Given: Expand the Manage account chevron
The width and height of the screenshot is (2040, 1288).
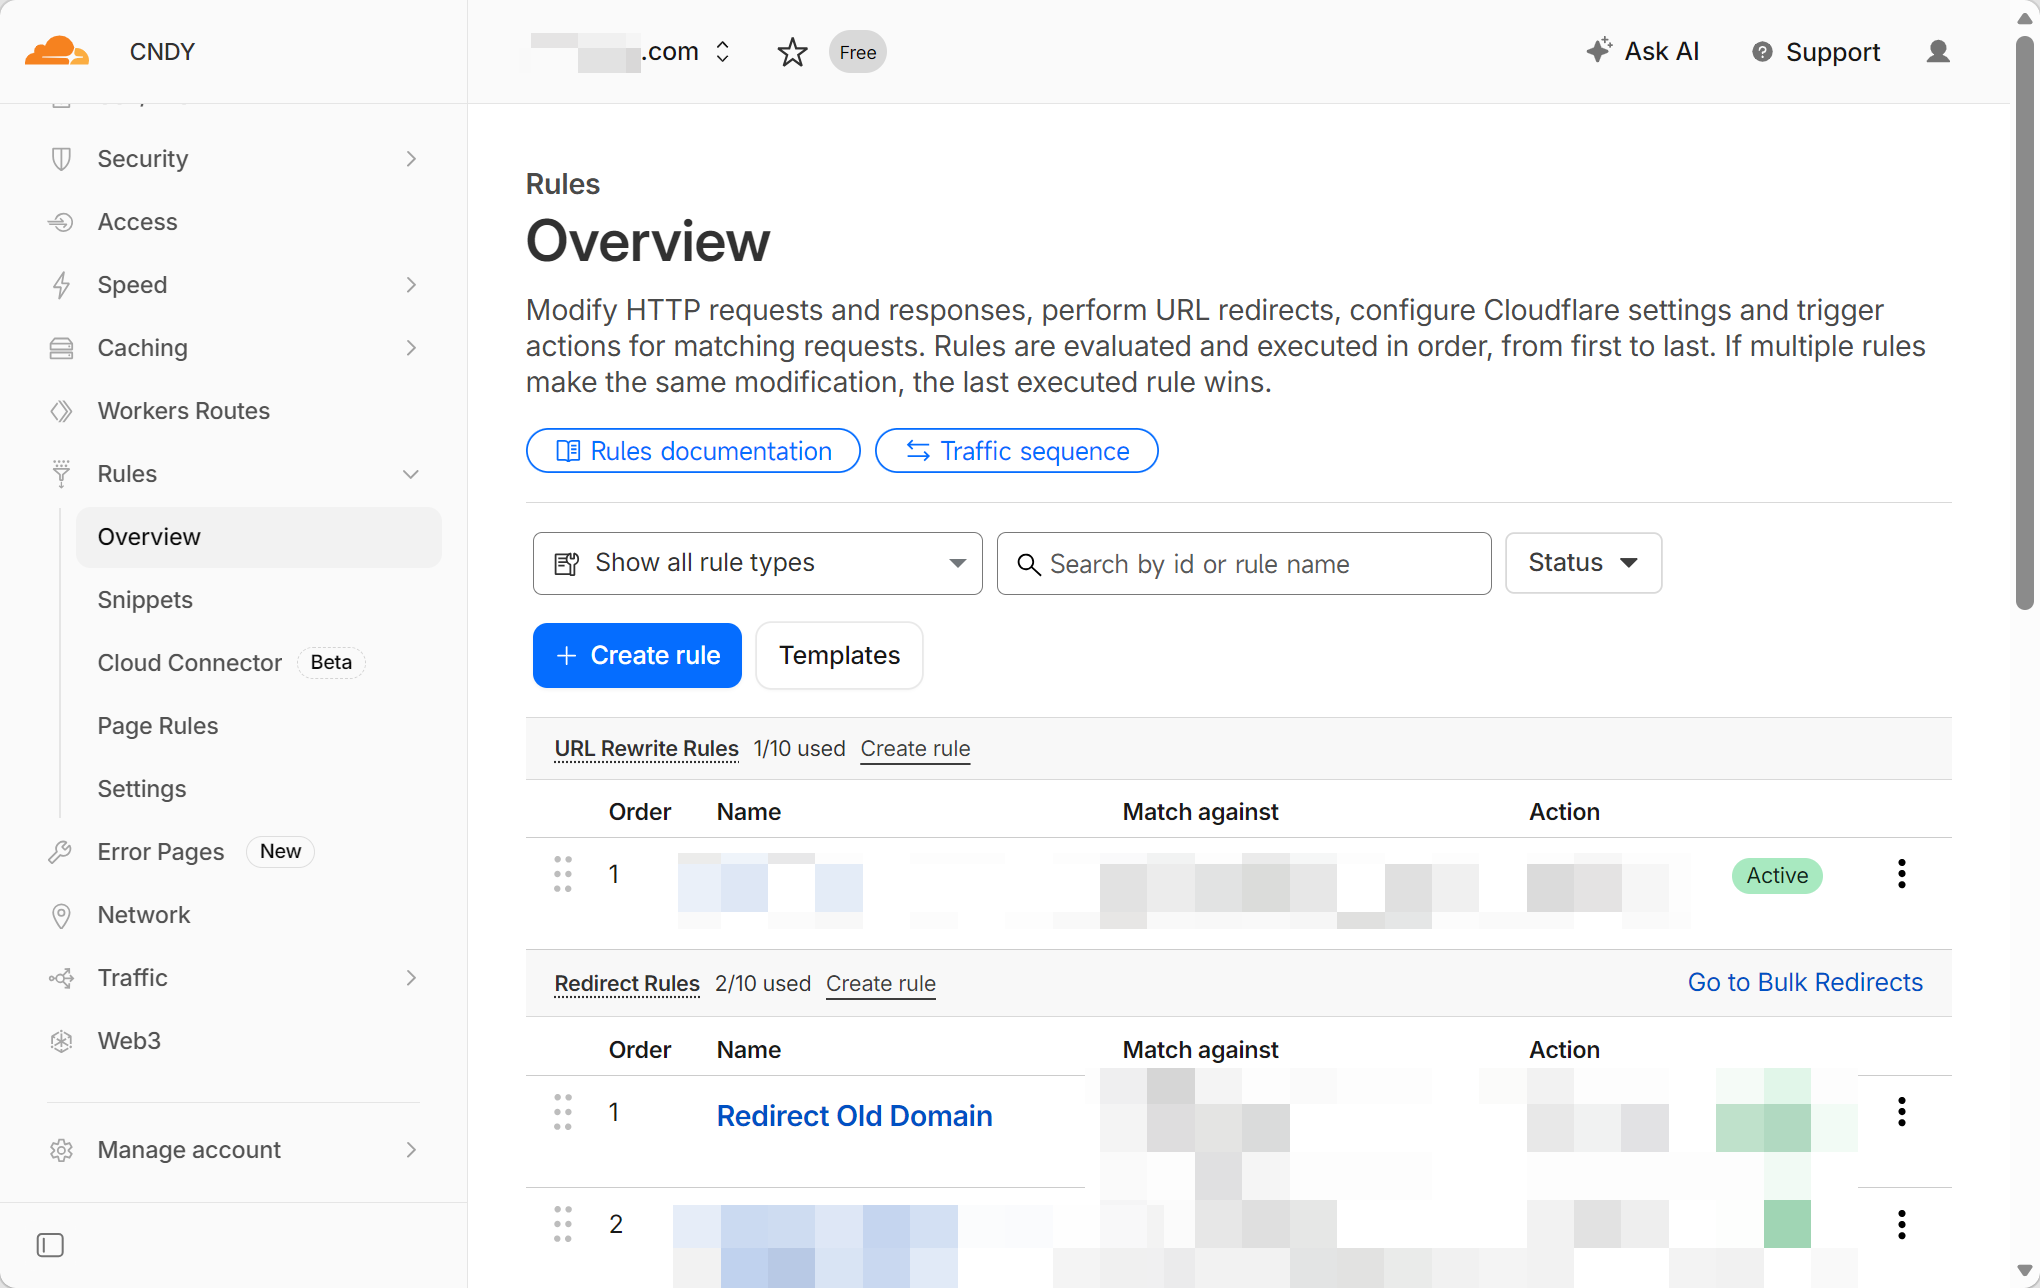Looking at the screenshot, I should [x=411, y=1150].
